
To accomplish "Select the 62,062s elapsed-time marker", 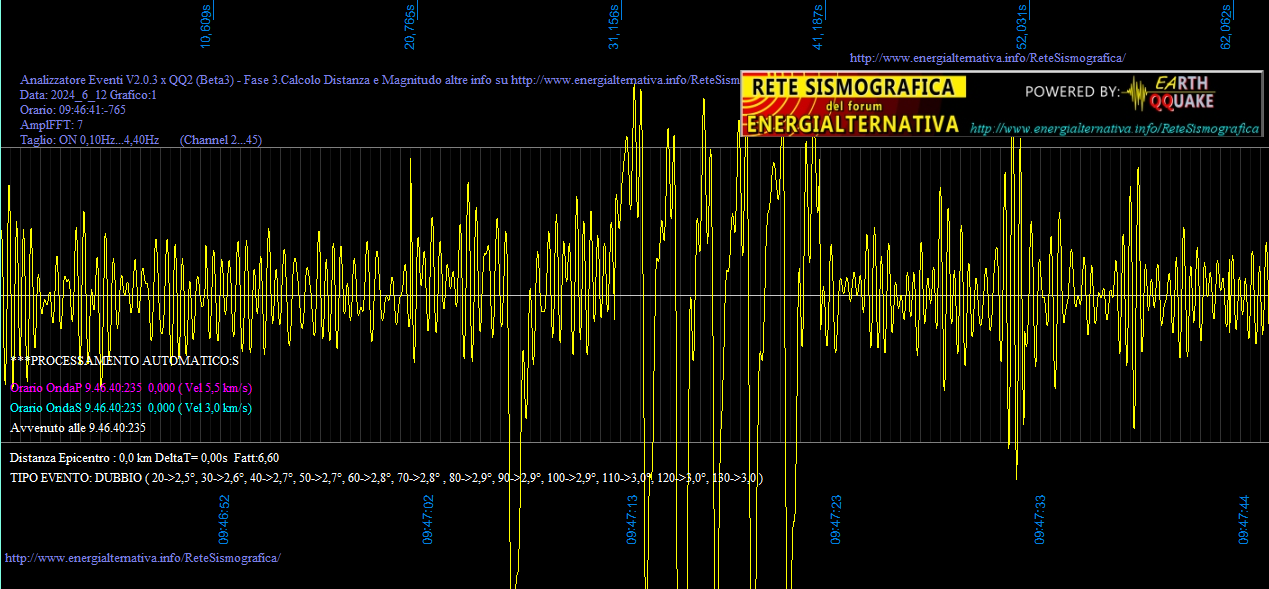I will (1225, 27).
